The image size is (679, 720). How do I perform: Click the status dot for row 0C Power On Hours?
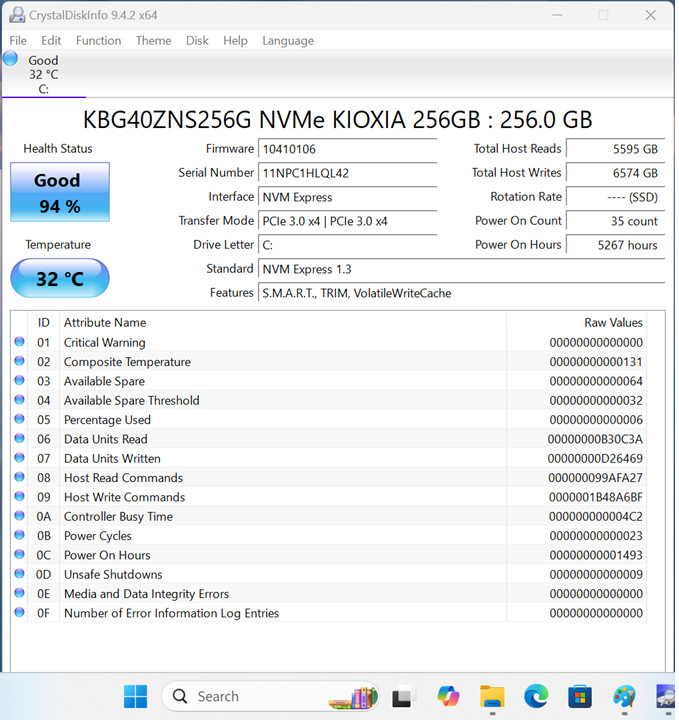(x=19, y=554)
